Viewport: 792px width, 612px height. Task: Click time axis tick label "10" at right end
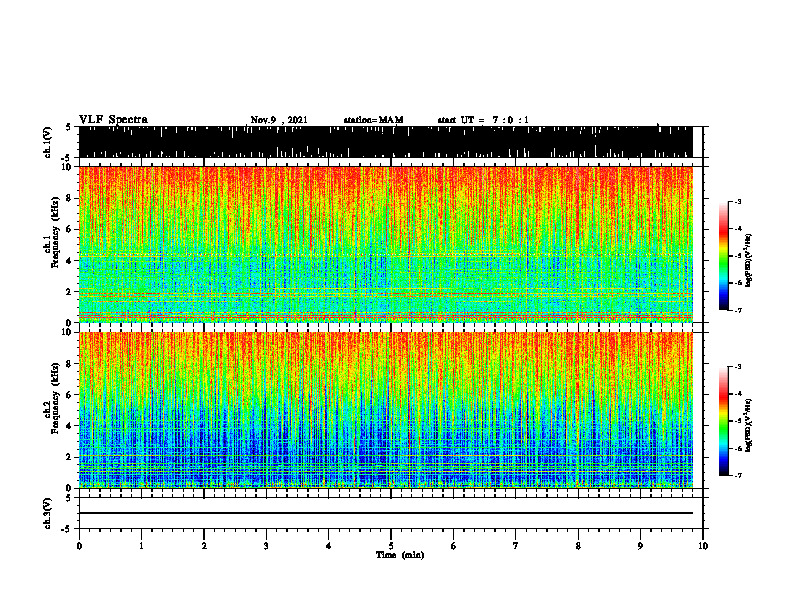[x=703, y=546]
